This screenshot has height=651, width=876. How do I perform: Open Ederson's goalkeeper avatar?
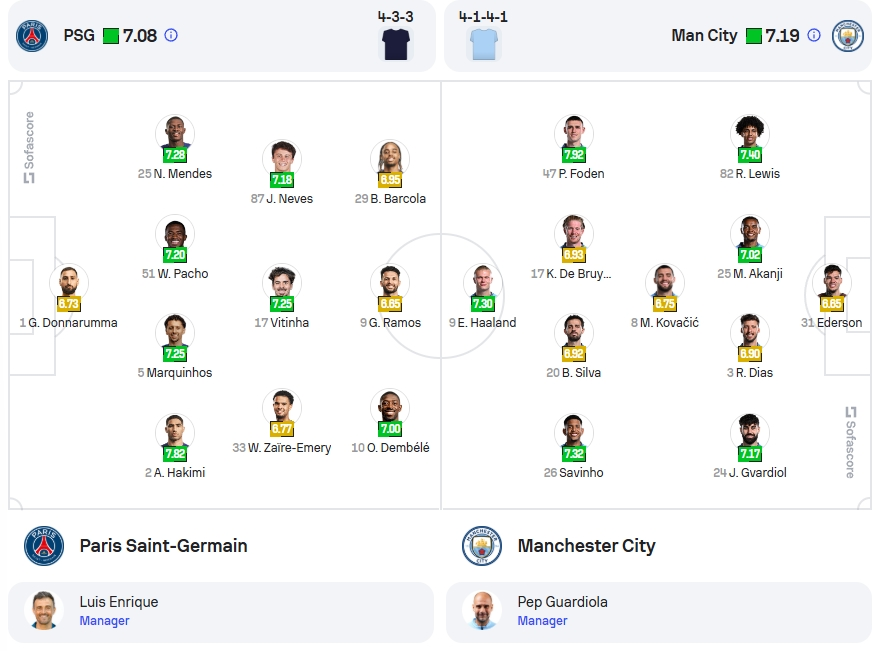click(832, 283)
